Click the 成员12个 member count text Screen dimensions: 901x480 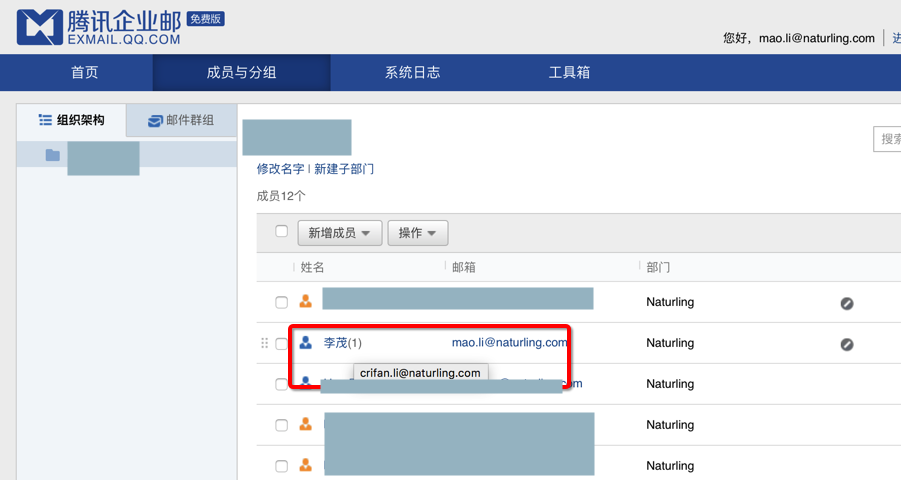[281, 196]
